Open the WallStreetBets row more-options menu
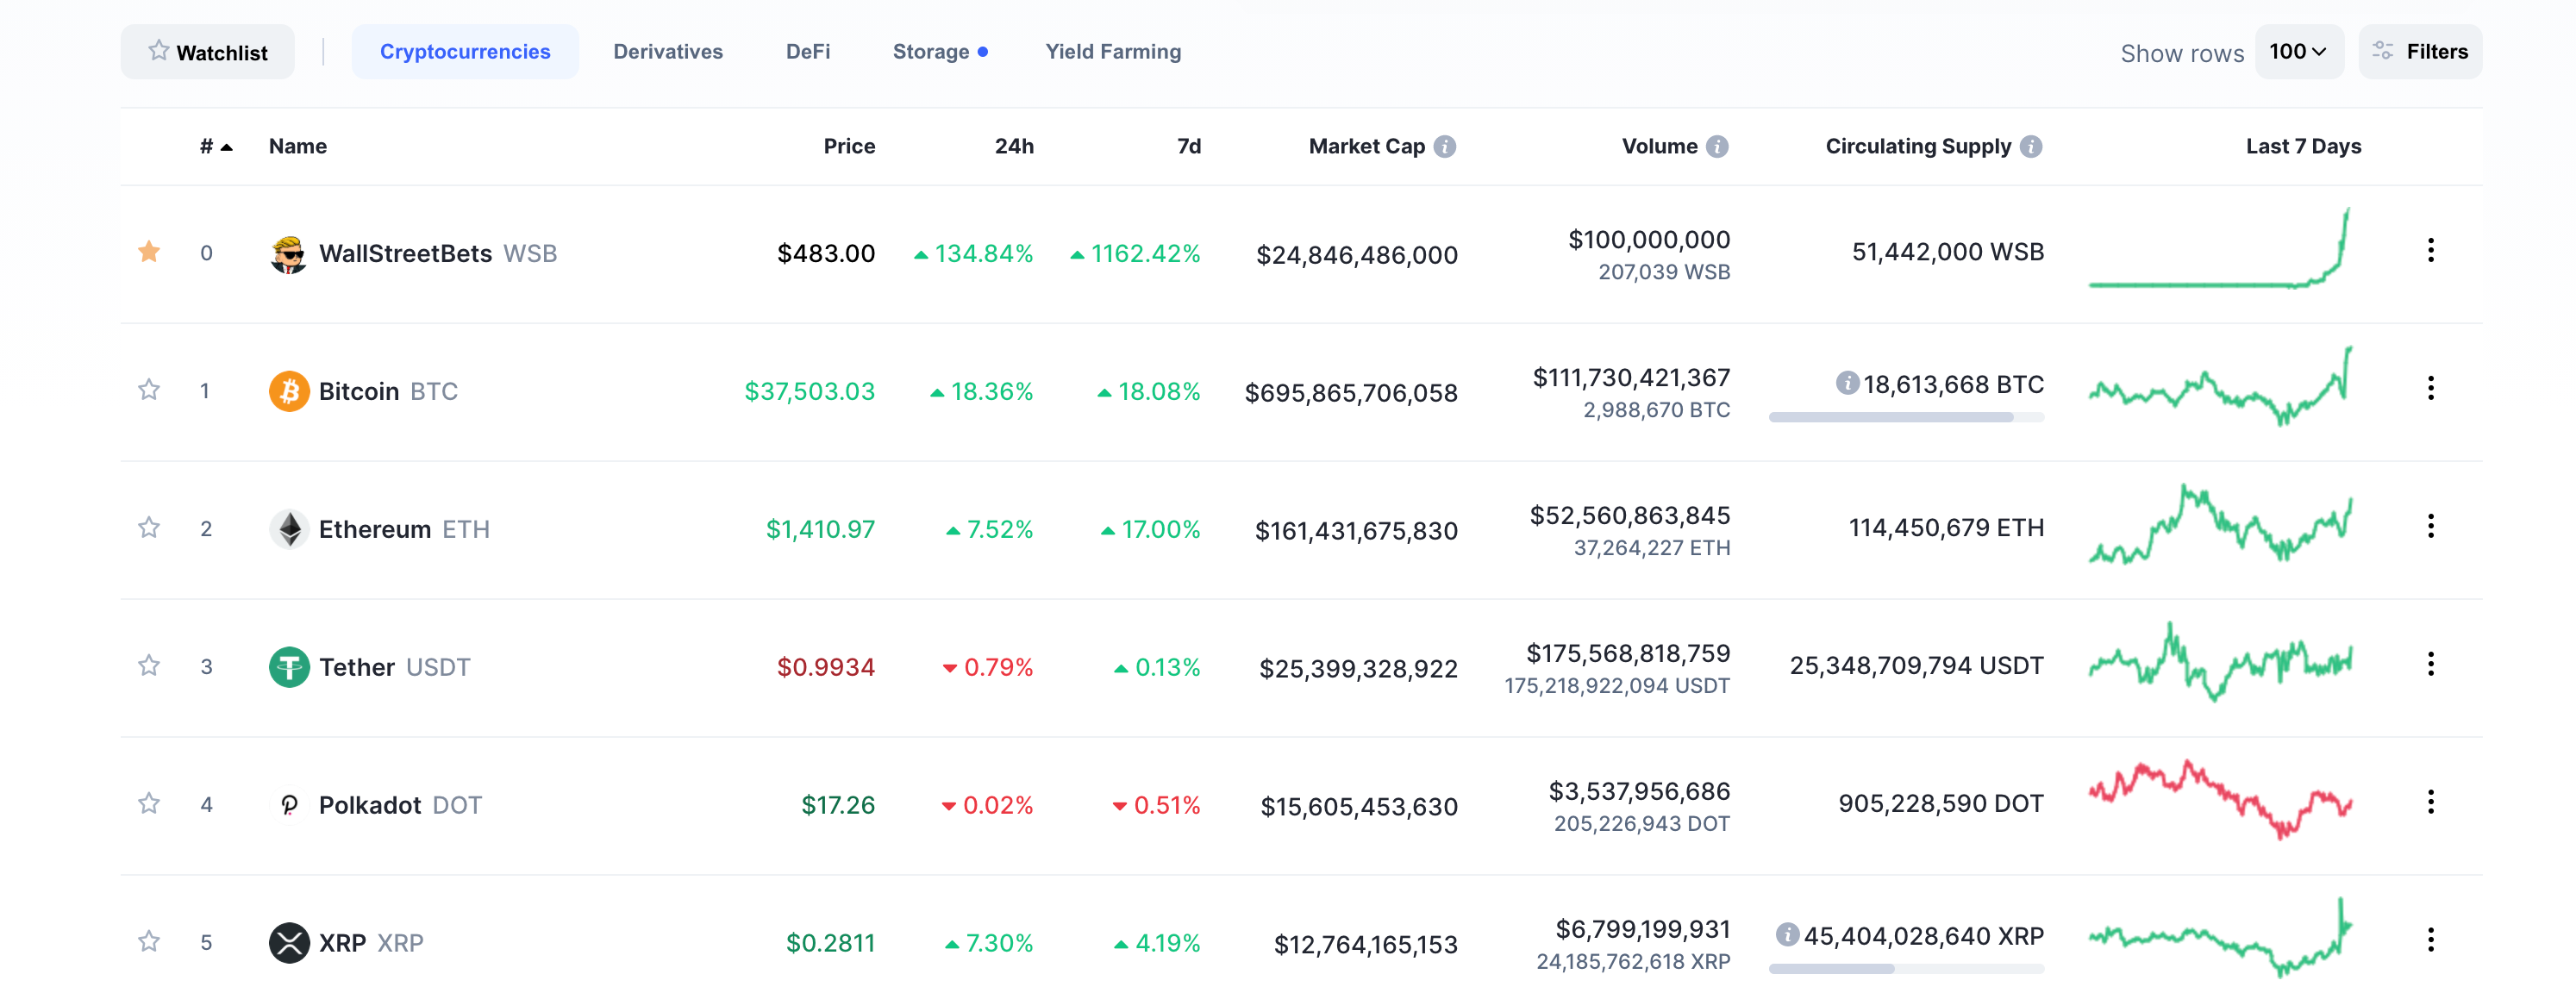 [x=2431, y=251]
